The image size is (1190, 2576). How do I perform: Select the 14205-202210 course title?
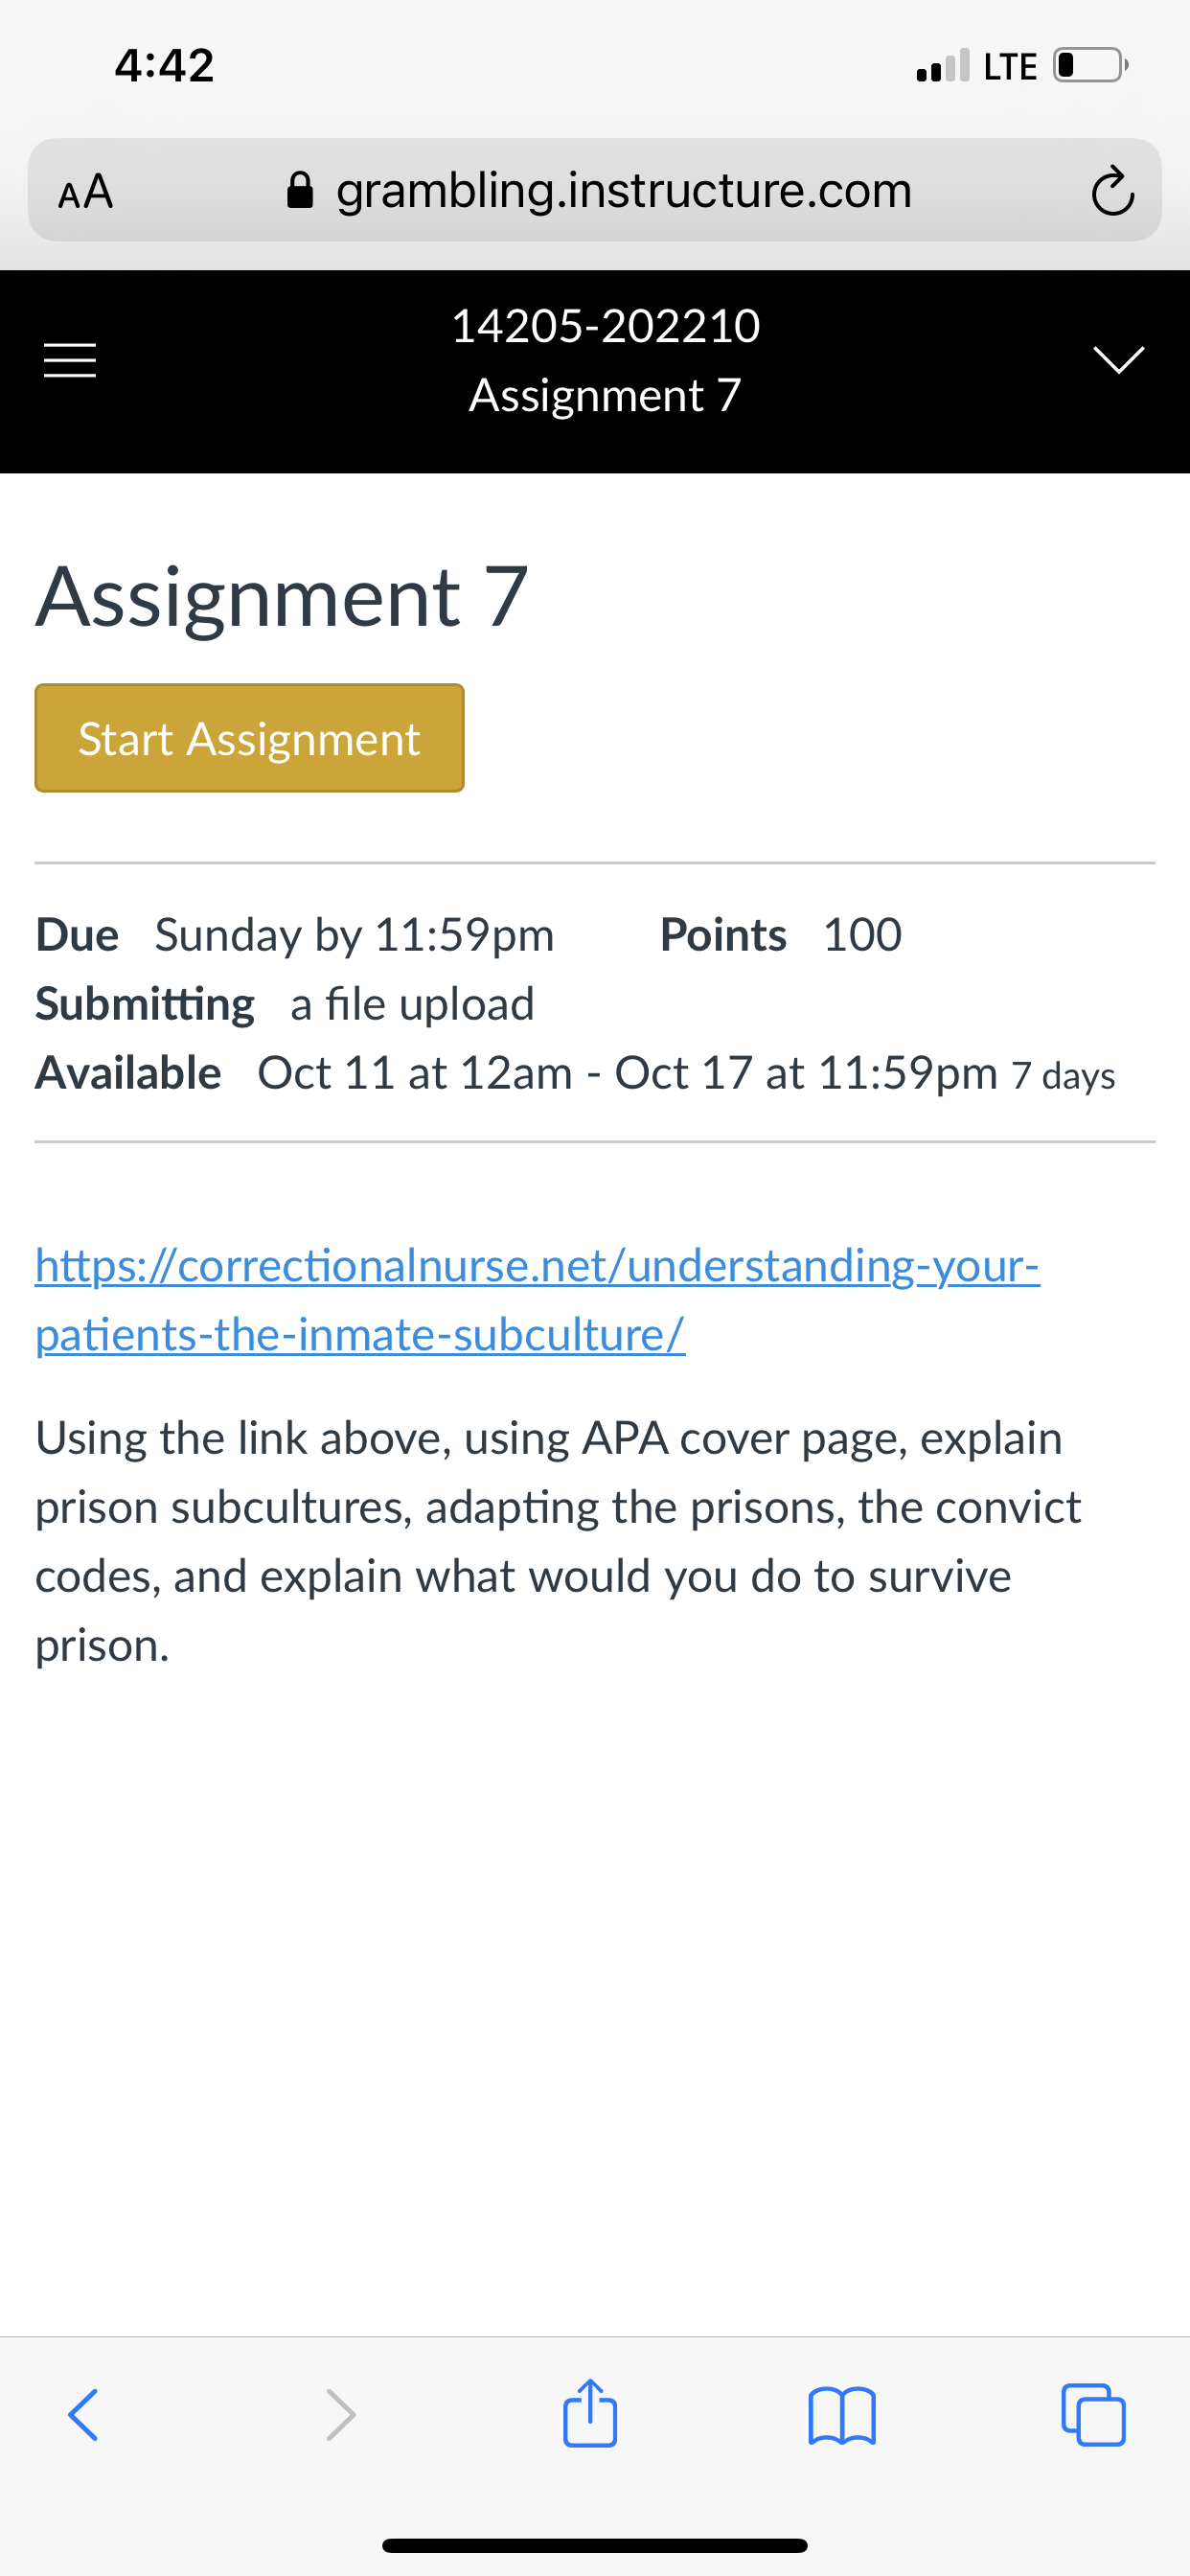(x=606, y=326)
